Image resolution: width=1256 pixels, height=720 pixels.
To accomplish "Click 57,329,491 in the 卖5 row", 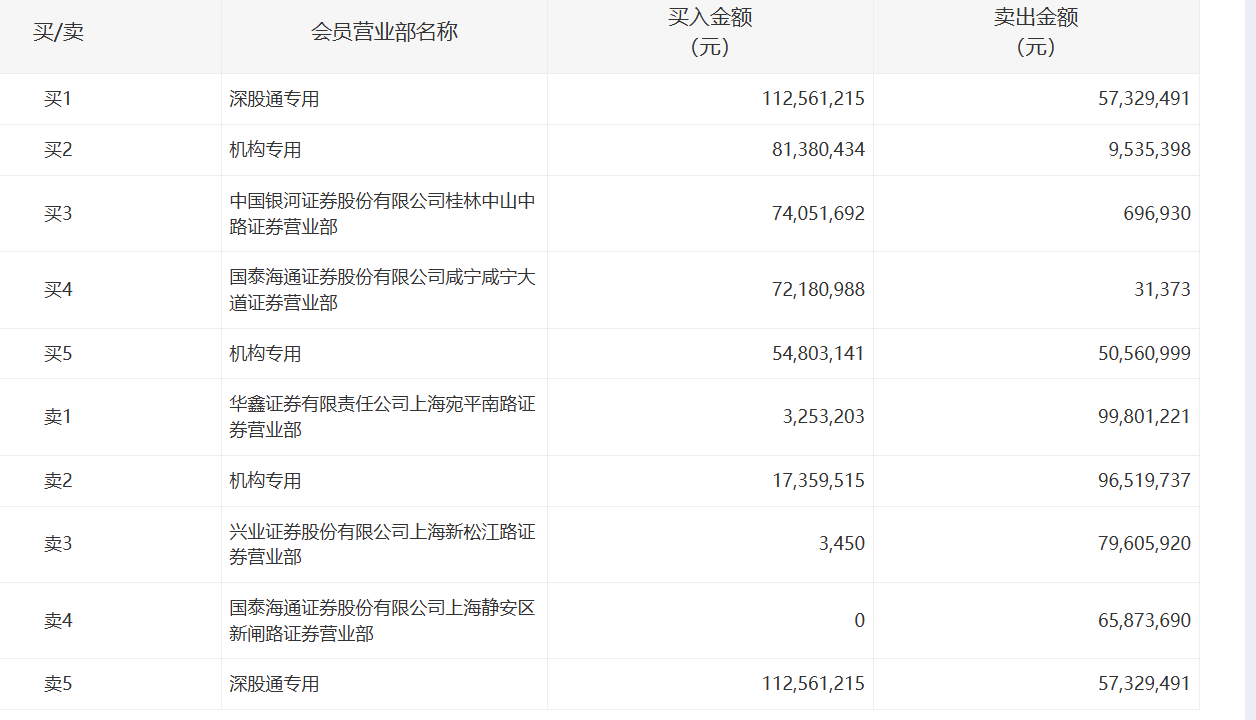I will point(1144,684).
